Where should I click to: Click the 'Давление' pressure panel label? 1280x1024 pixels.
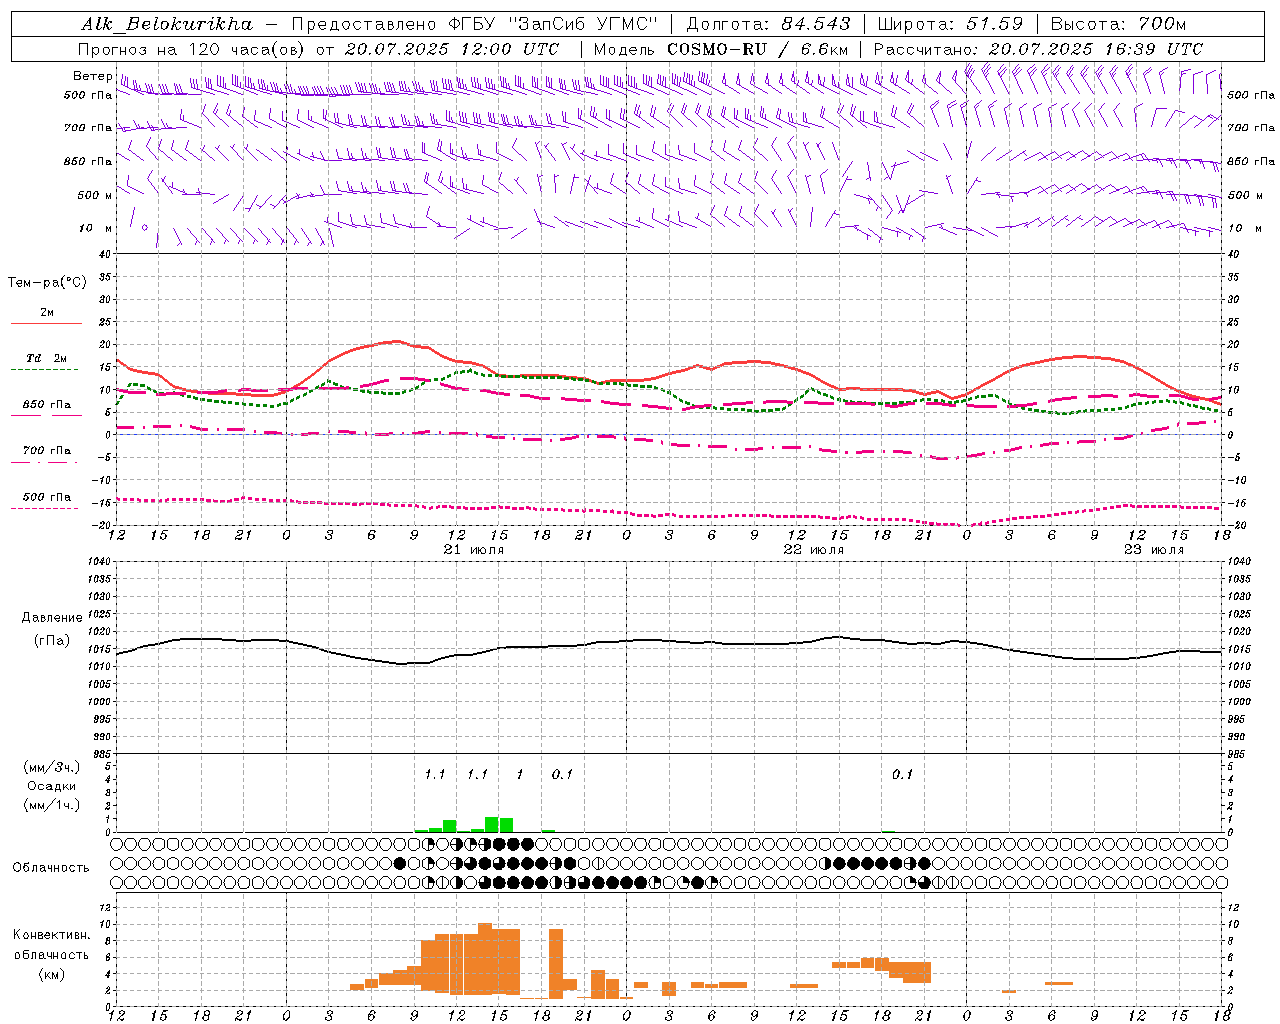pos(52,618)
